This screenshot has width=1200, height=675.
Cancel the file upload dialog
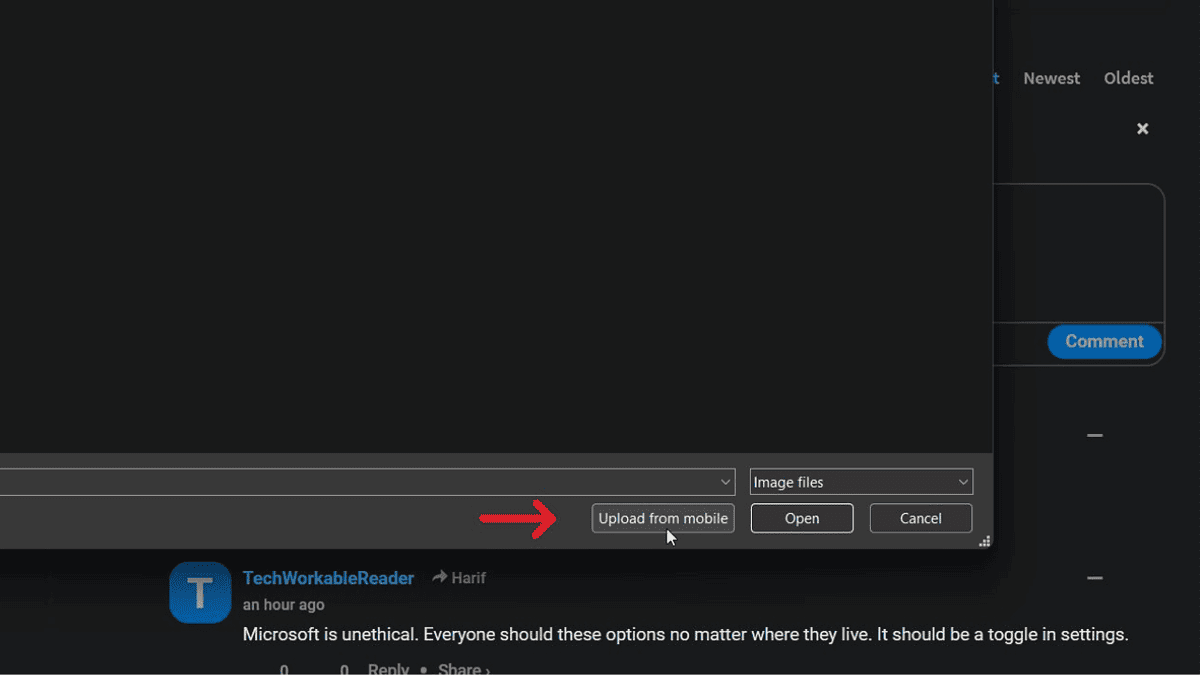pos(920,518)
